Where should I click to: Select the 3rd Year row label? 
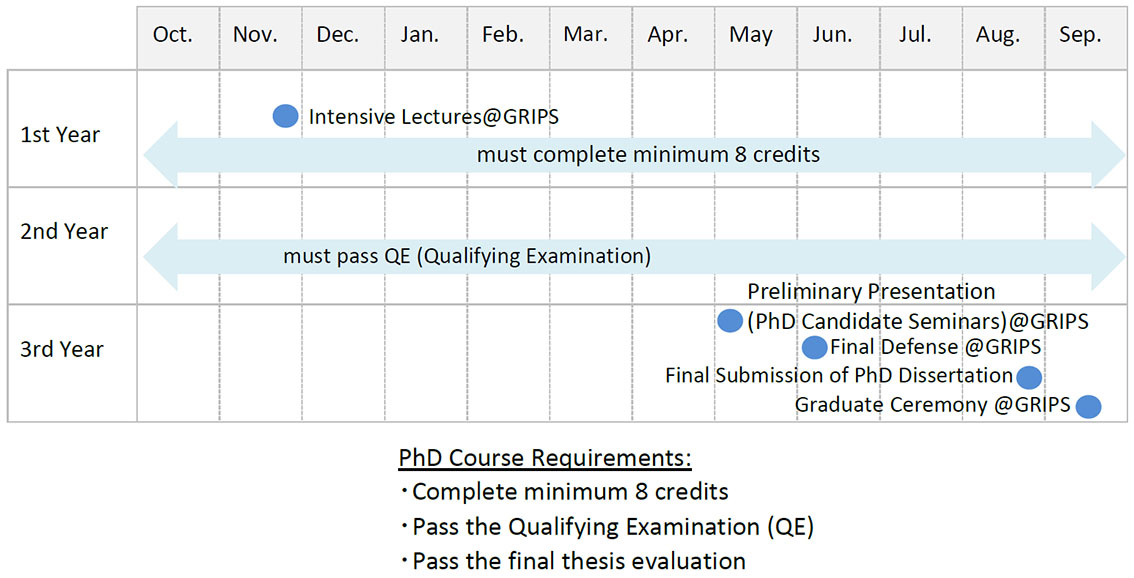(x=62, y=349)
